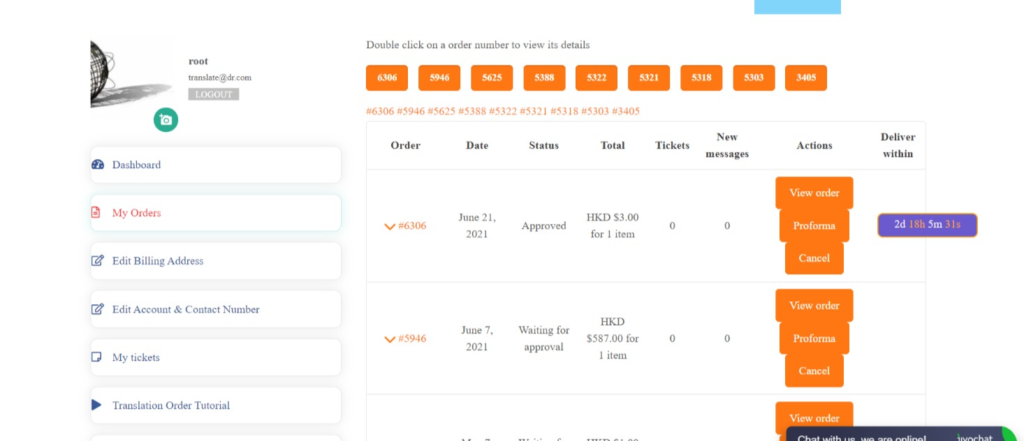Expand order #6306 using its chevron
The width and height of the screenshot is (1024, 441).
click(x=390, y=226)
